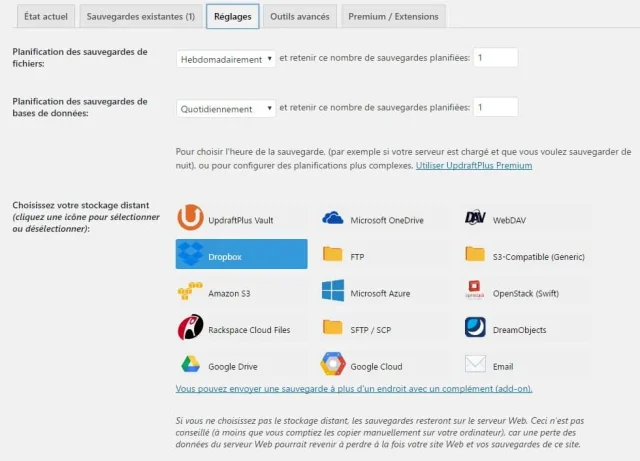The height and width of the screenshot is (461, 640).
Task: Pick the Rackspace Cloud Files icon
Action: (x=190, y=328)
